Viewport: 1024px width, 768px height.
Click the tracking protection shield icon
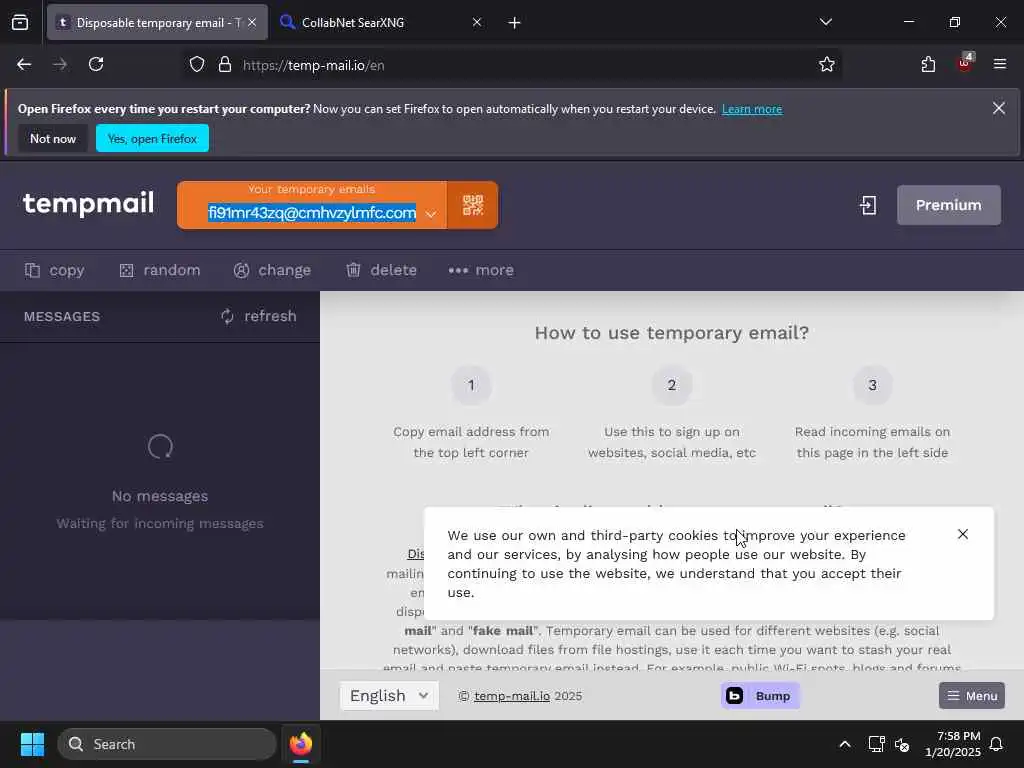click(197, 65)
